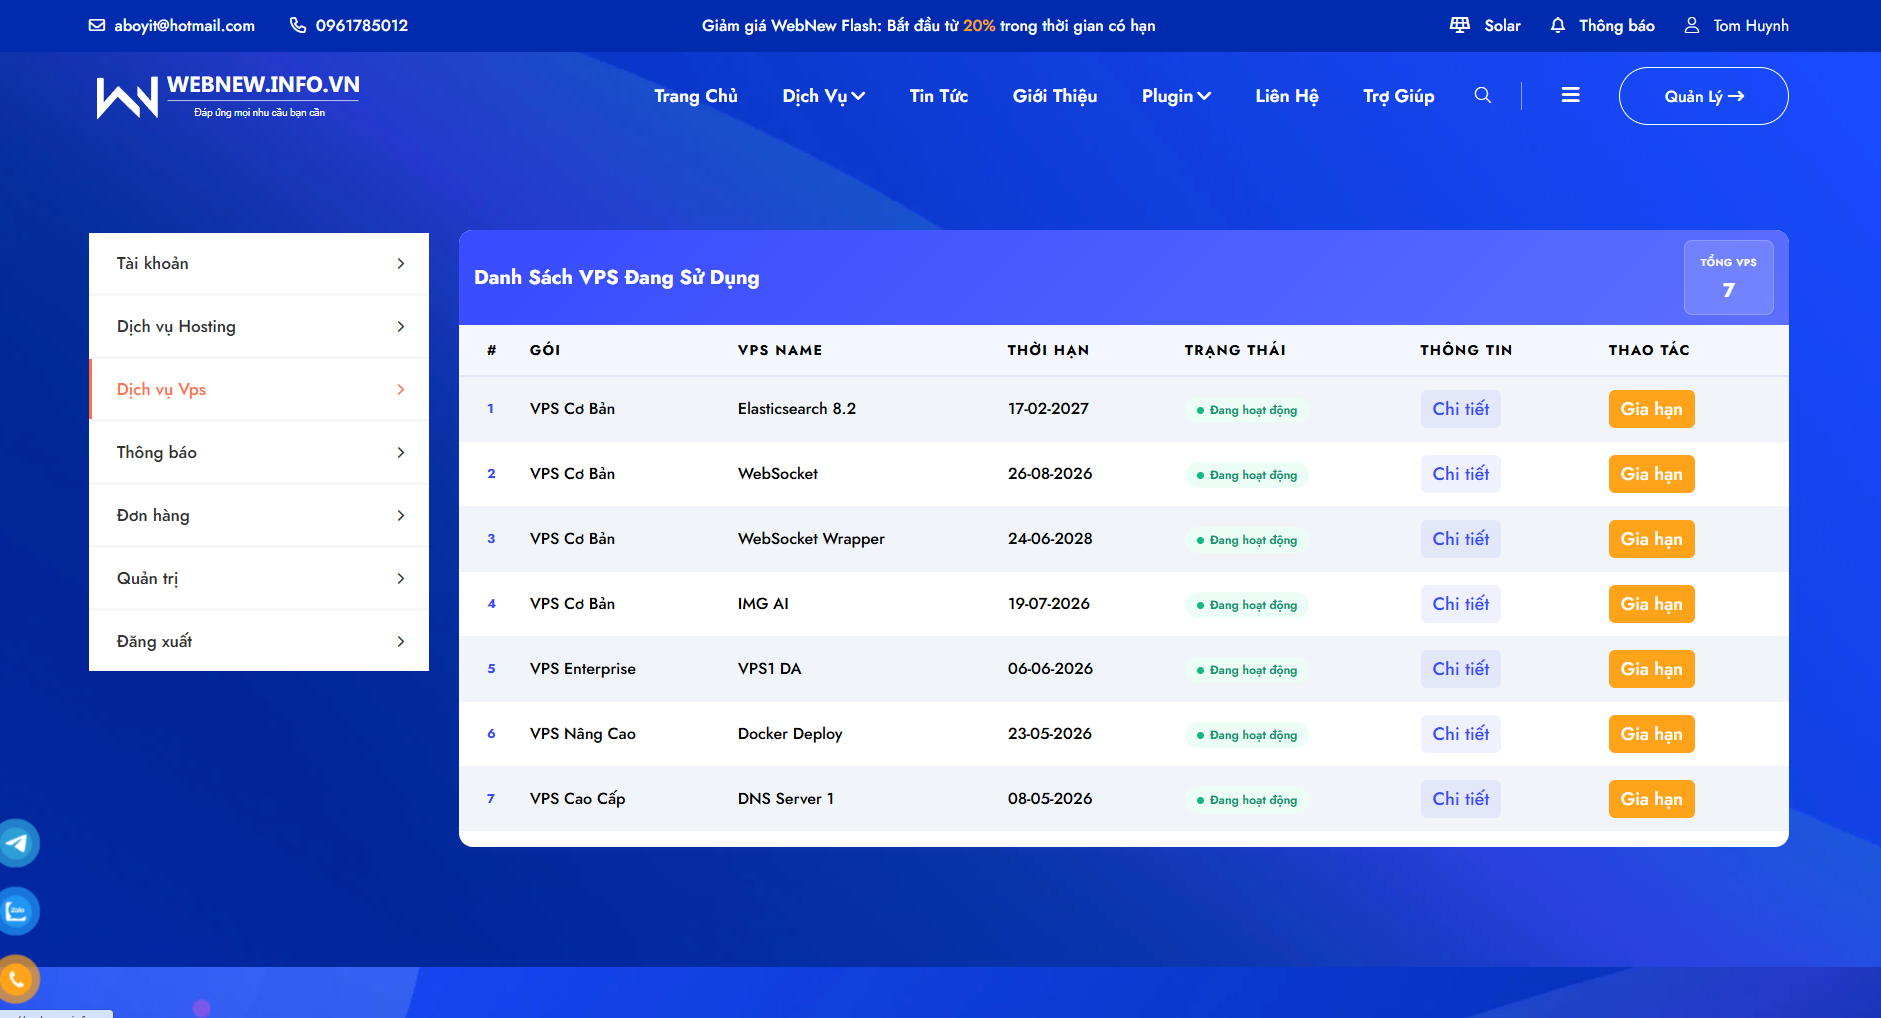View Chi tiết for Docker Deploy
The height and width of the screenshot is (1018, 1881).
tap(1461, 734)
